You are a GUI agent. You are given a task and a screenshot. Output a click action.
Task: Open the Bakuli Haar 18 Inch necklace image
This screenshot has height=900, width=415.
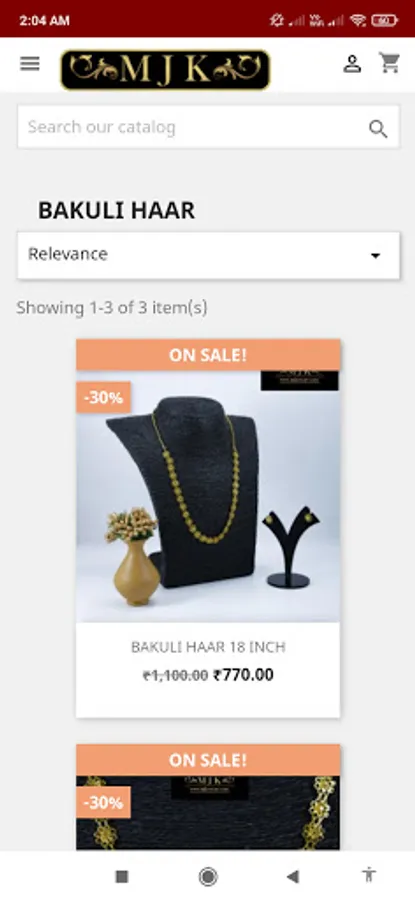(208, 496)
